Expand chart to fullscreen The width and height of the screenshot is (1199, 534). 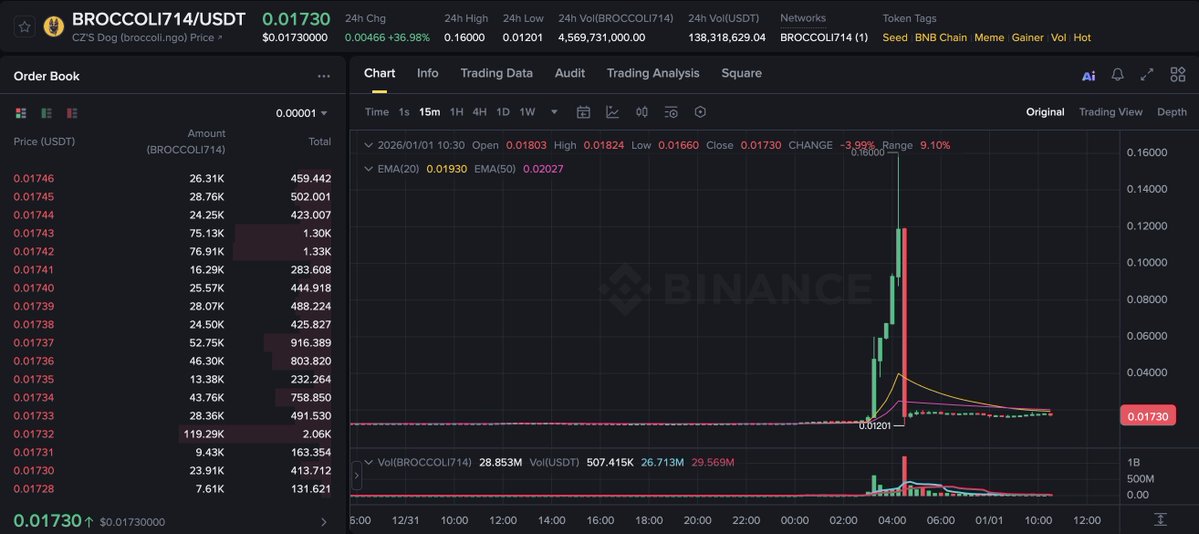1147,75
